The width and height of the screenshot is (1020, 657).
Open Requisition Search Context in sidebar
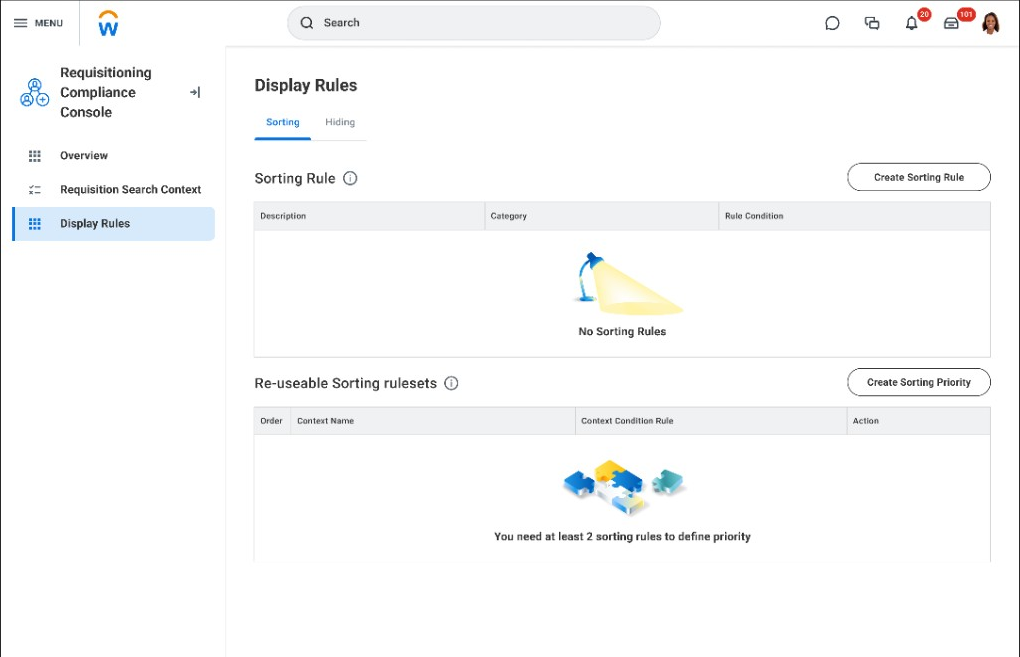[x=113, y=189]
